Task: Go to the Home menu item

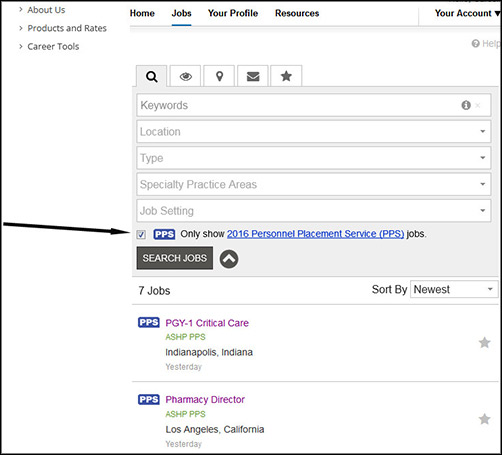Action: click(142, 13)
